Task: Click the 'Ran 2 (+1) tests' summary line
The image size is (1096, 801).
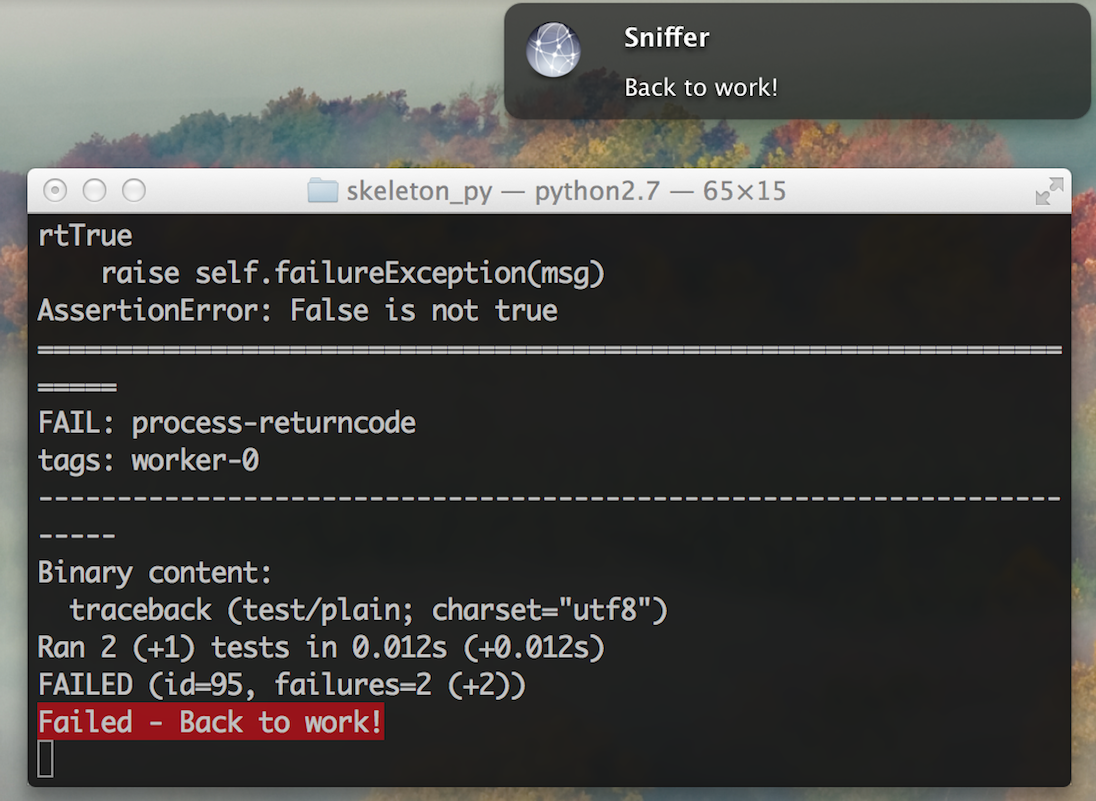Action: (x=321, y=647)
